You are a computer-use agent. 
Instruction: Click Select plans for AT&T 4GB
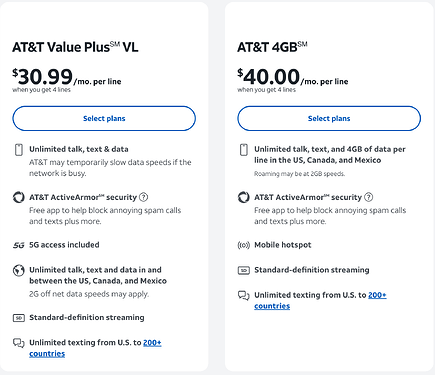329,118
